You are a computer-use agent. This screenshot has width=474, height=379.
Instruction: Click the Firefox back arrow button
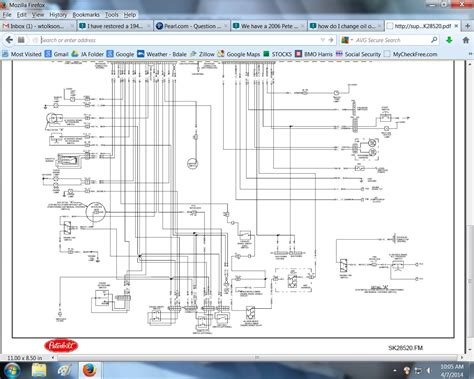9,40
